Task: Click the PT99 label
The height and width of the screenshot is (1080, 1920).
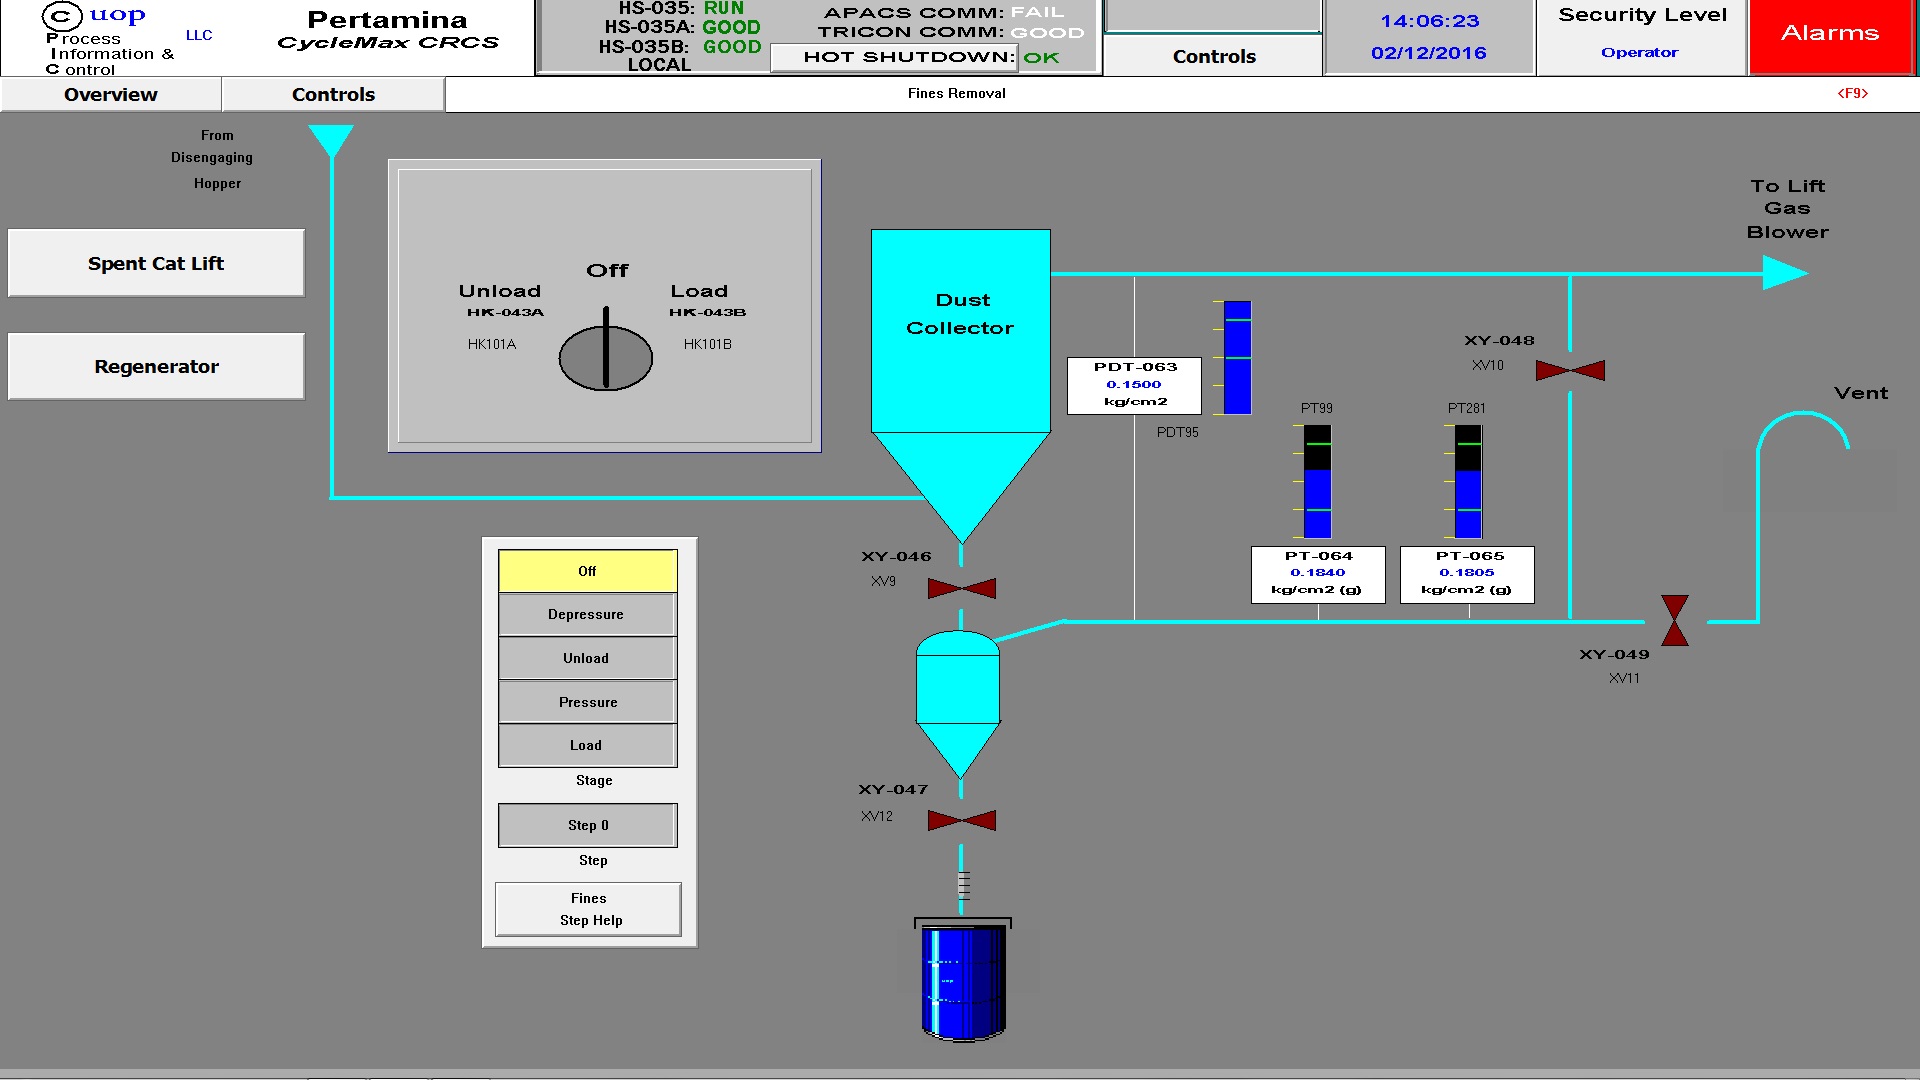Action: tap(1316, 408)
